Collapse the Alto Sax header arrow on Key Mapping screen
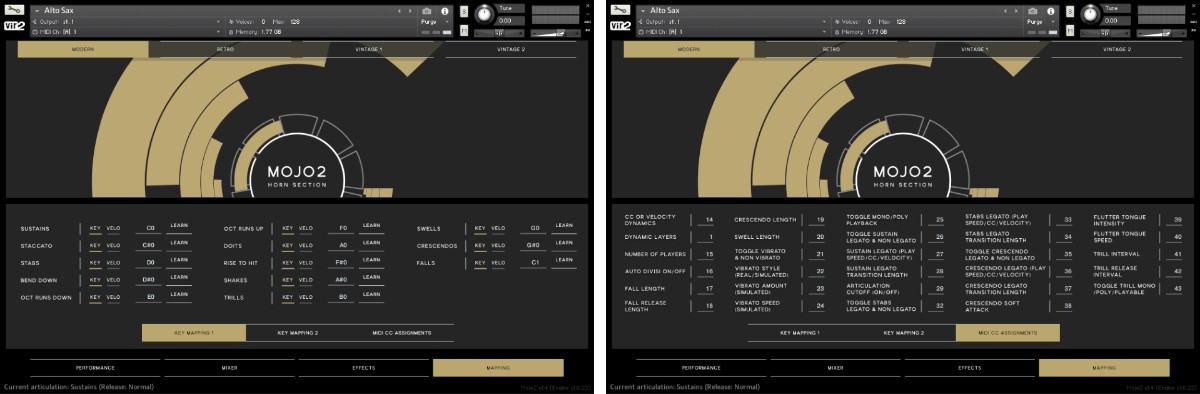 pos(36,10)
